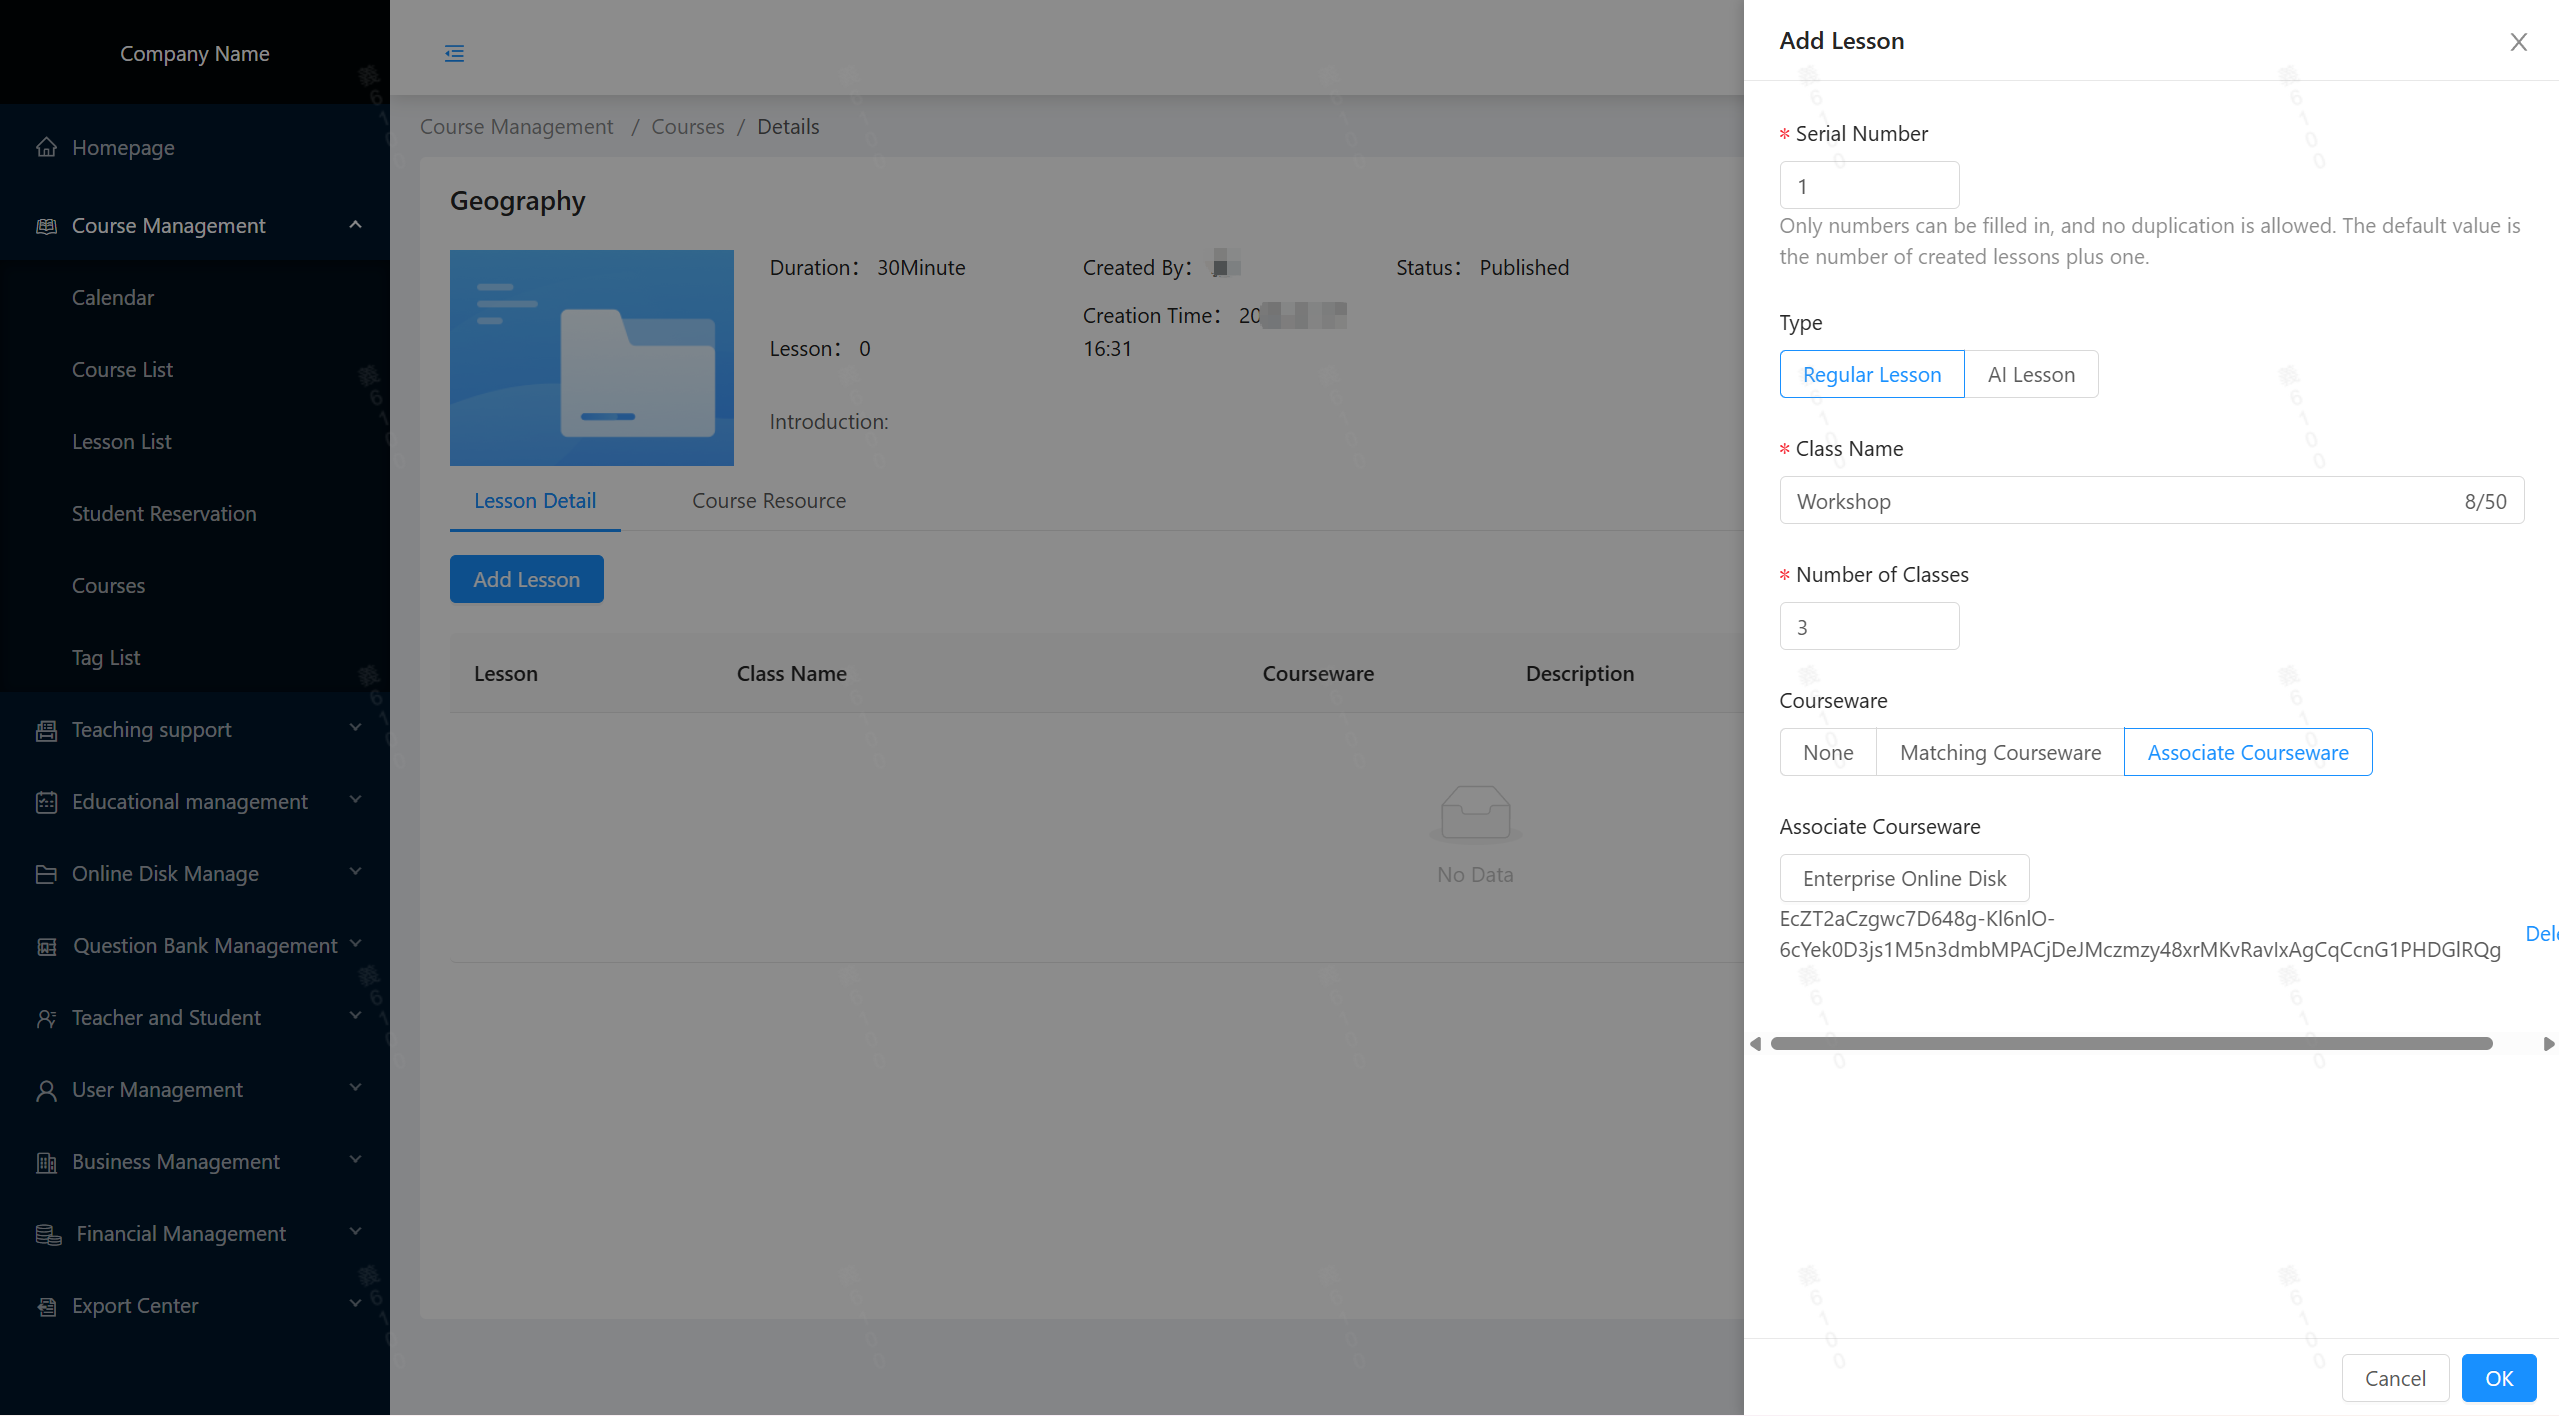Select the AI Lesson type option
The width and height of the screenshot is (2559, 1416).
pos(2030,375)
